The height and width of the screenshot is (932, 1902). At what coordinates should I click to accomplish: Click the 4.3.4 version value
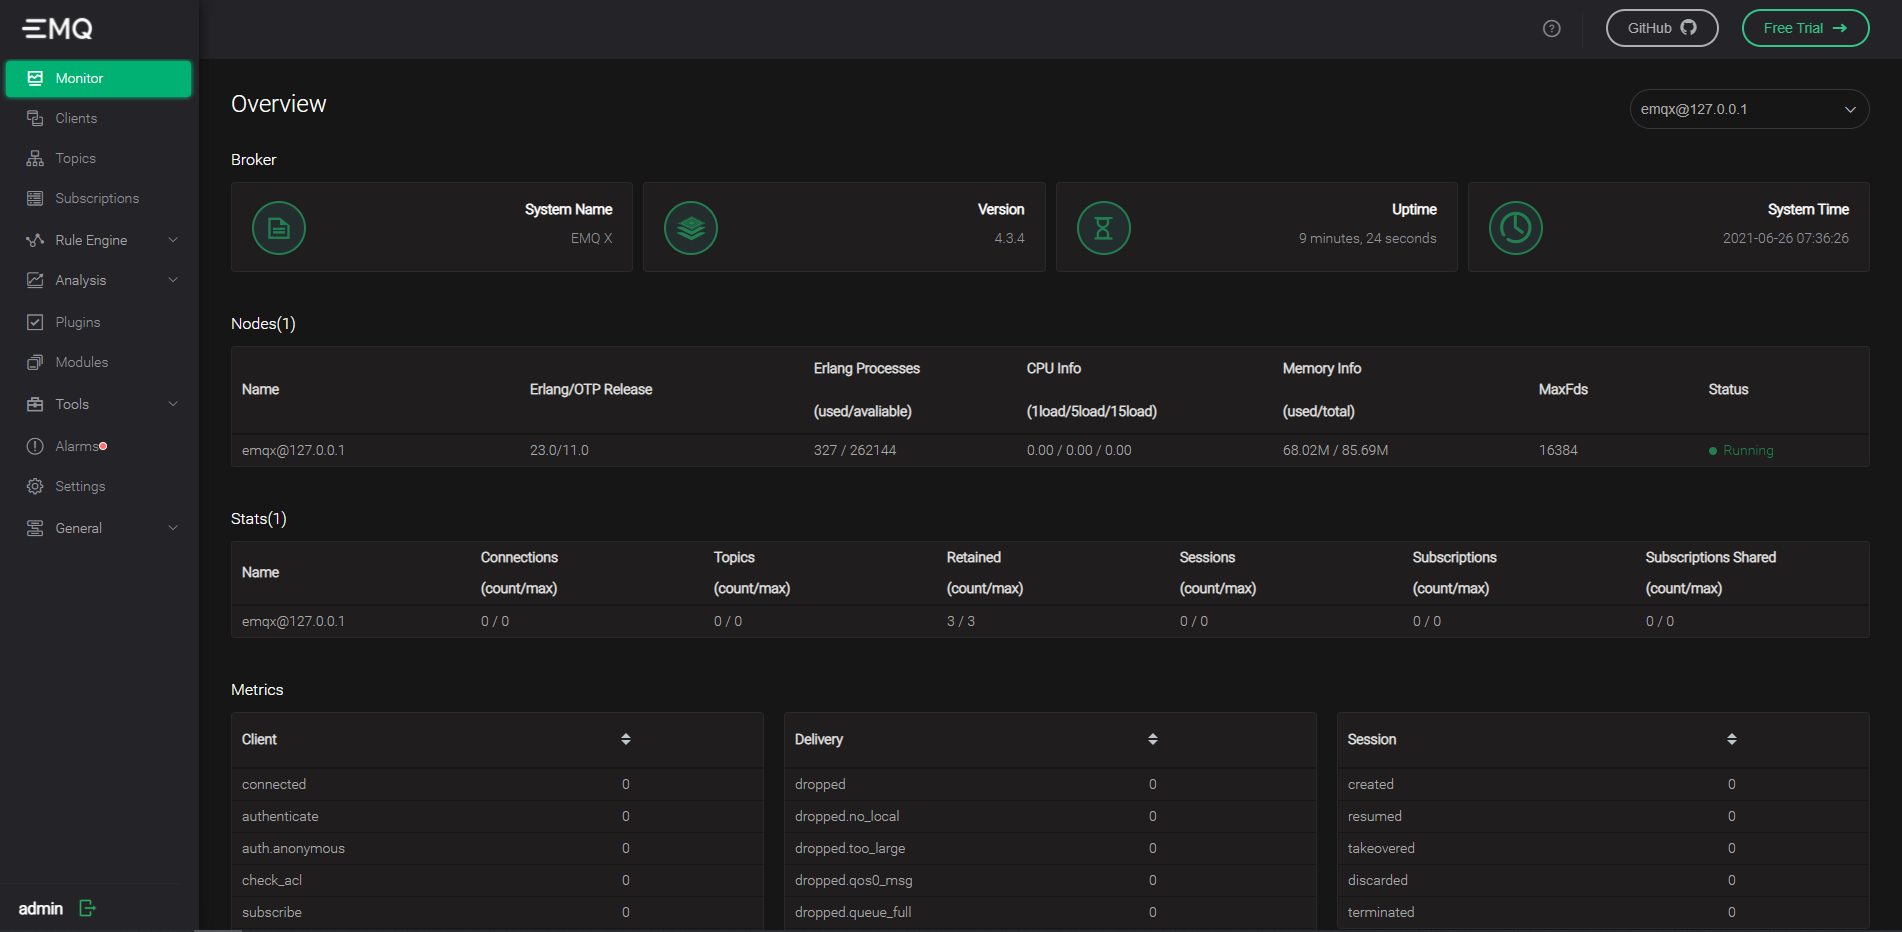click(1009, 238)
